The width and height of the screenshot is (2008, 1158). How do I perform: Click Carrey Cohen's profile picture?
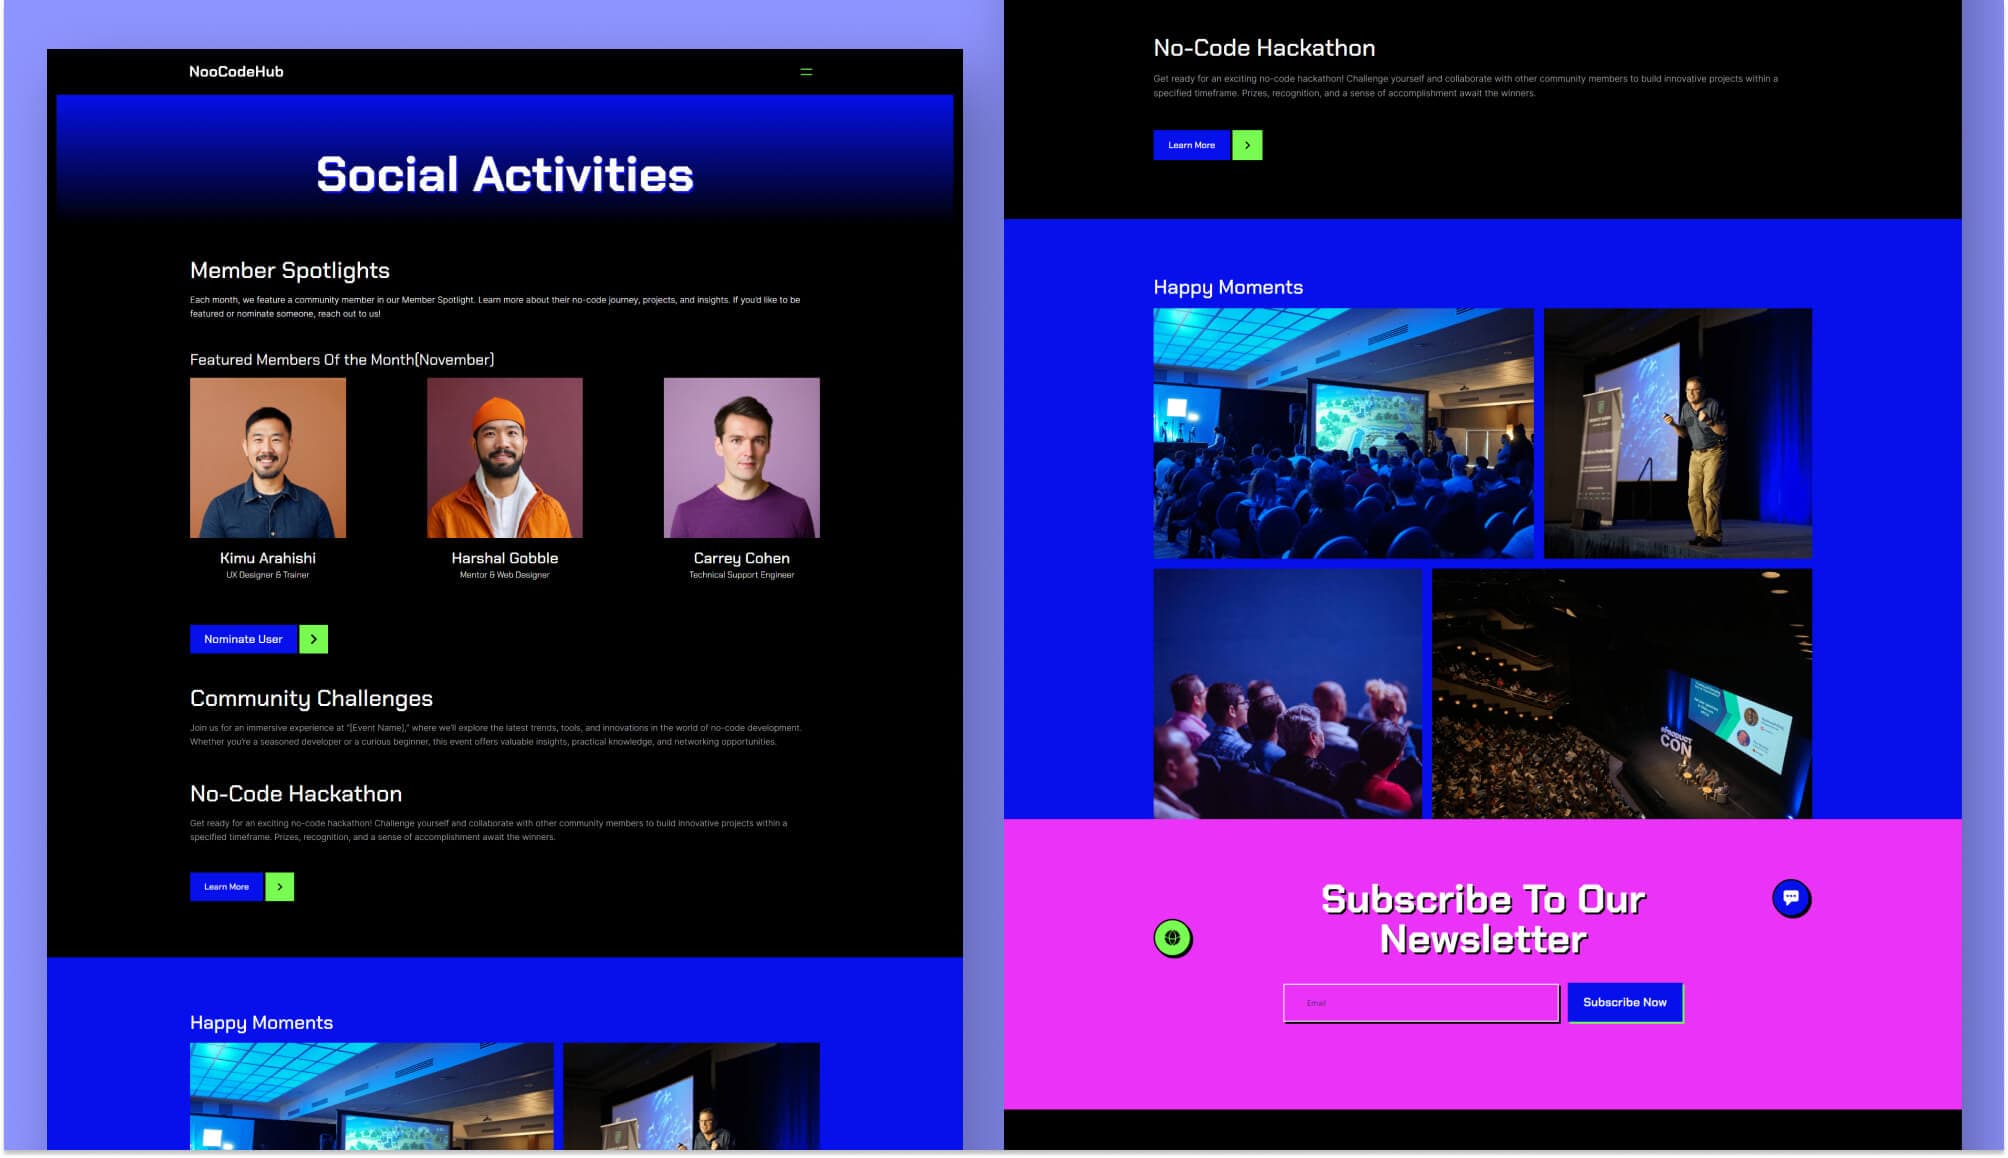[741, 457]
